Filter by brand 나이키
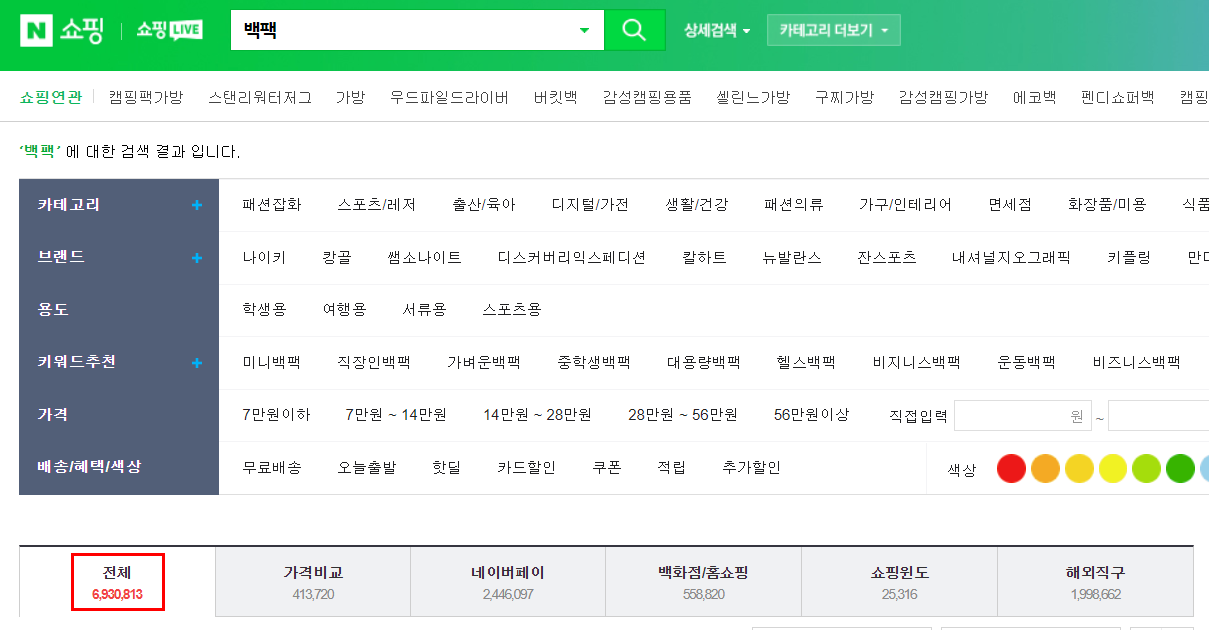The height and width of the screenshot is (630, 1209). pyautogui.click(x=264, y=258)
